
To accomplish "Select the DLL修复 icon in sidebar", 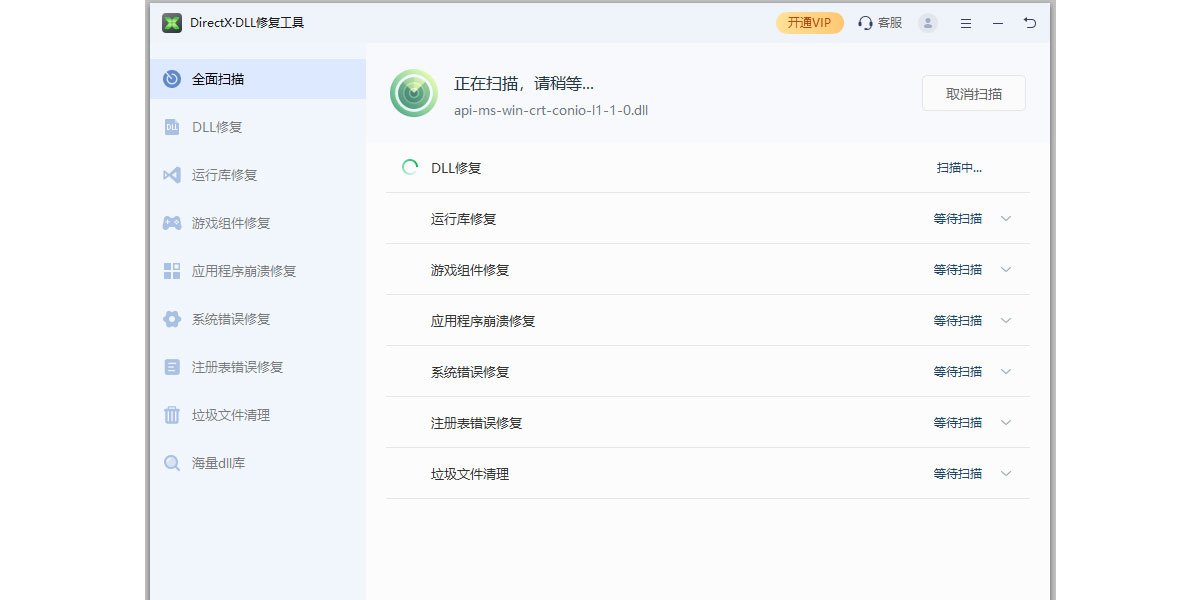I will [x=172, y=127].
